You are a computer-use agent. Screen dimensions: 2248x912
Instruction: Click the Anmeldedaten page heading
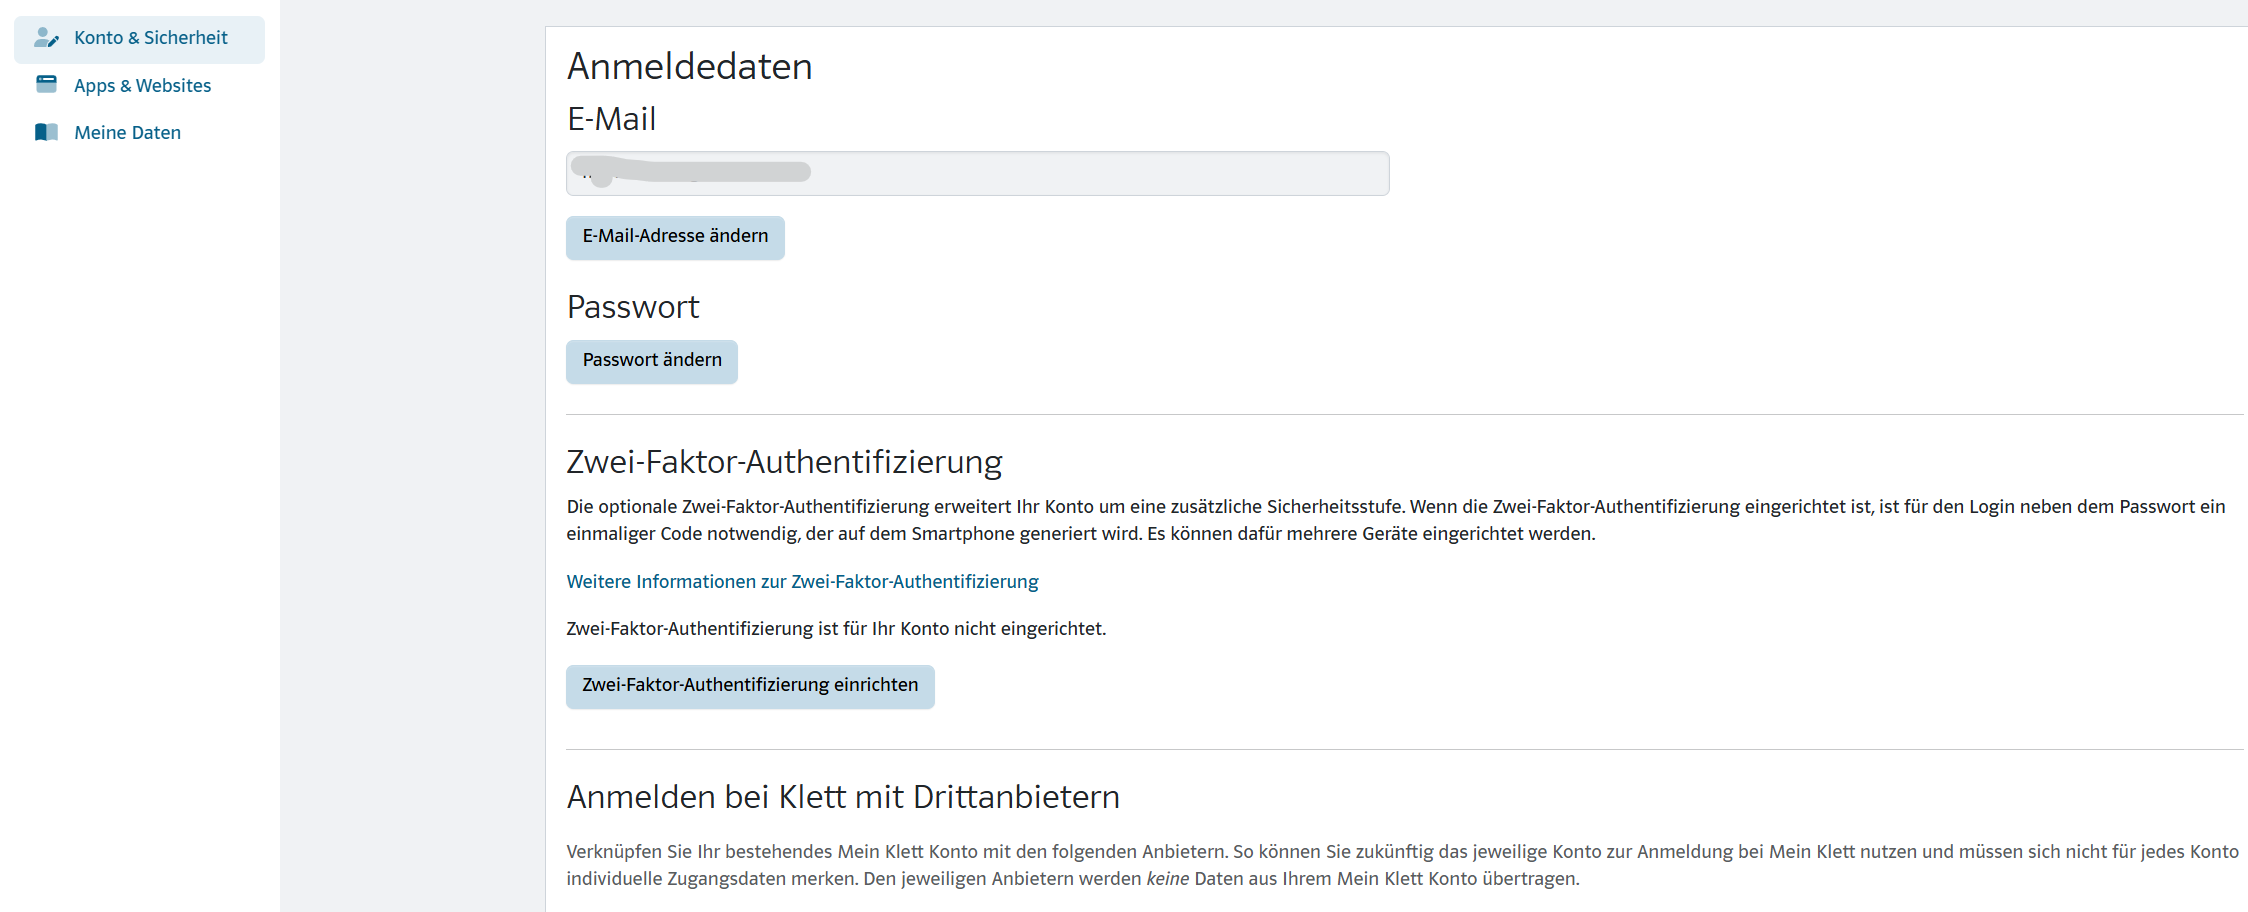click(x=689, y=67)
